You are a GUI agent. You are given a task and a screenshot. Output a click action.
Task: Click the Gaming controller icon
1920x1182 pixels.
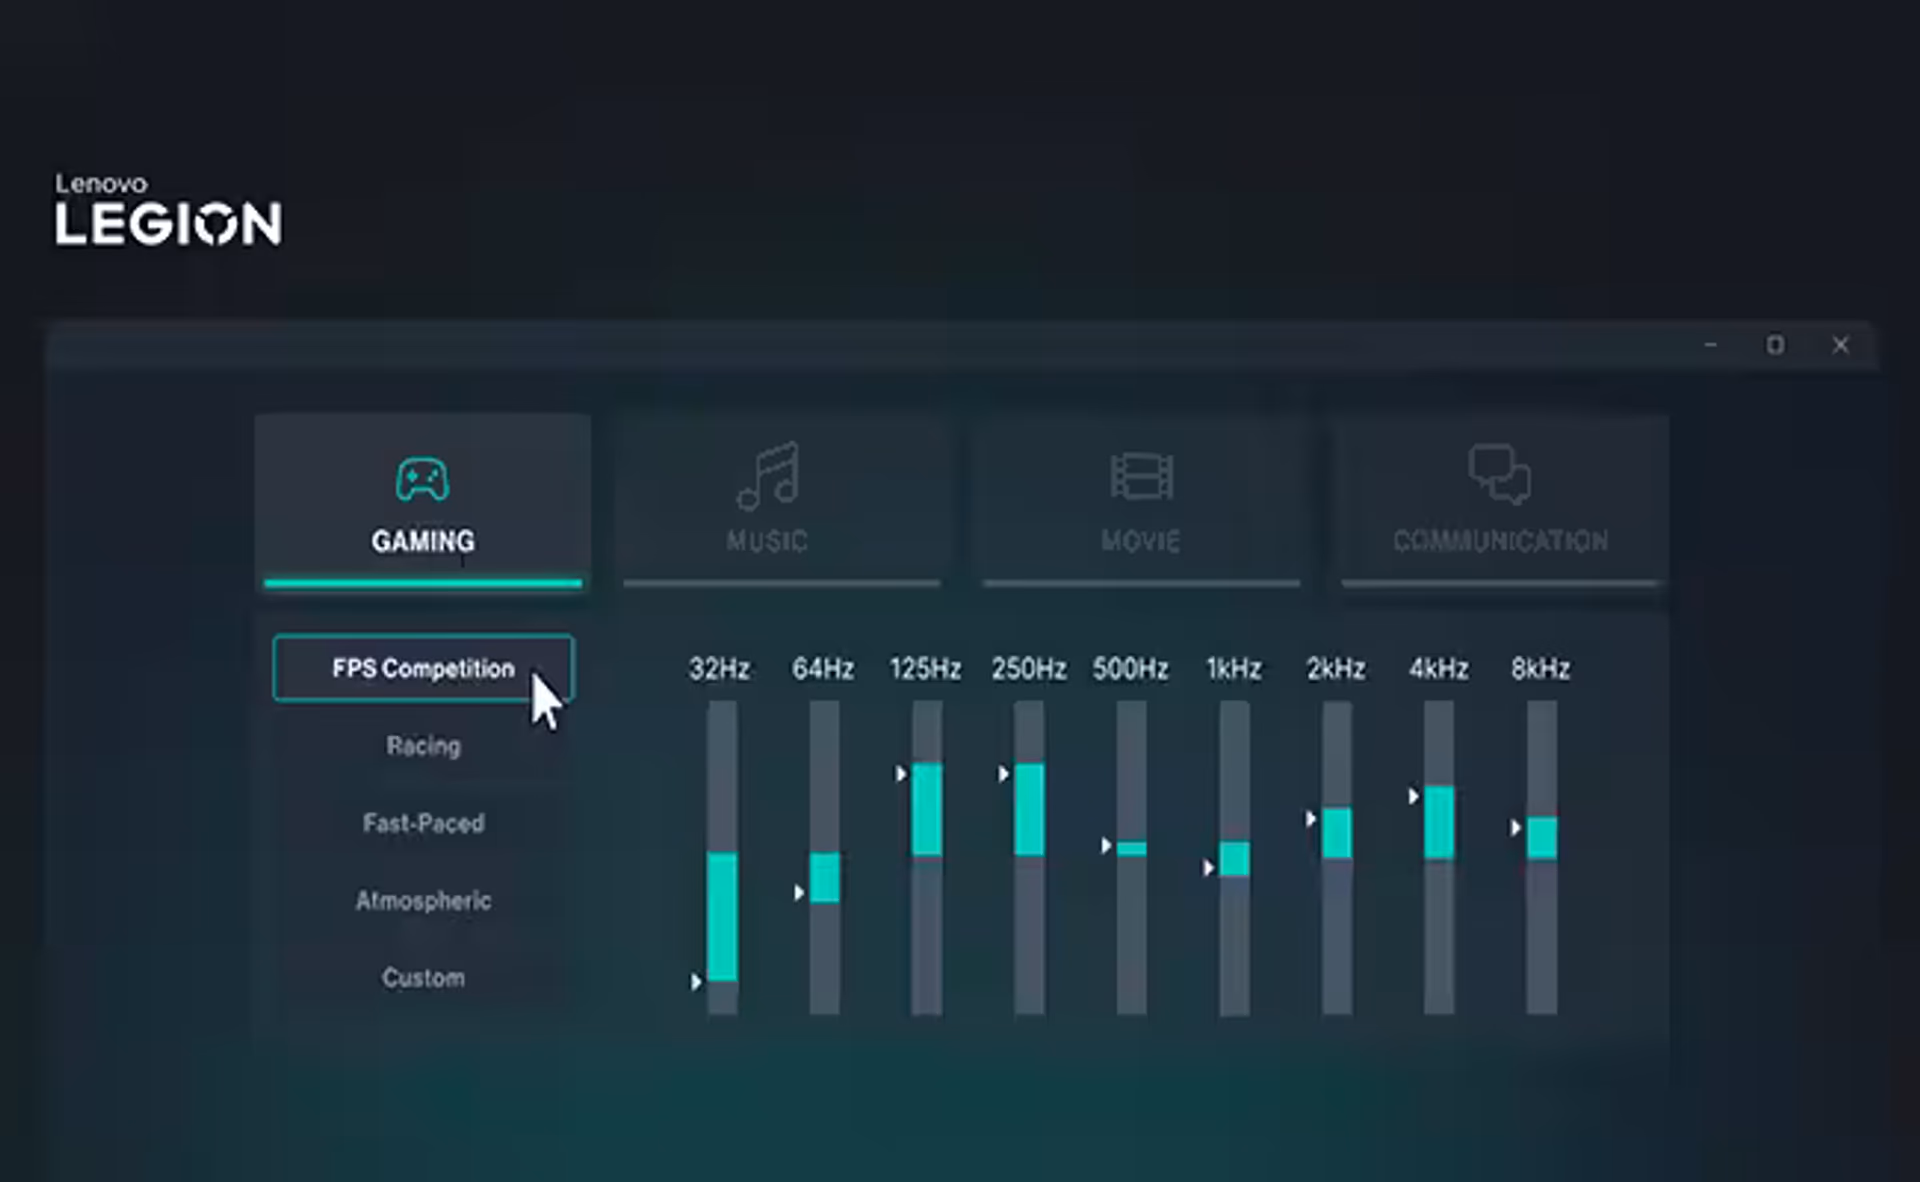coord(422,480)
